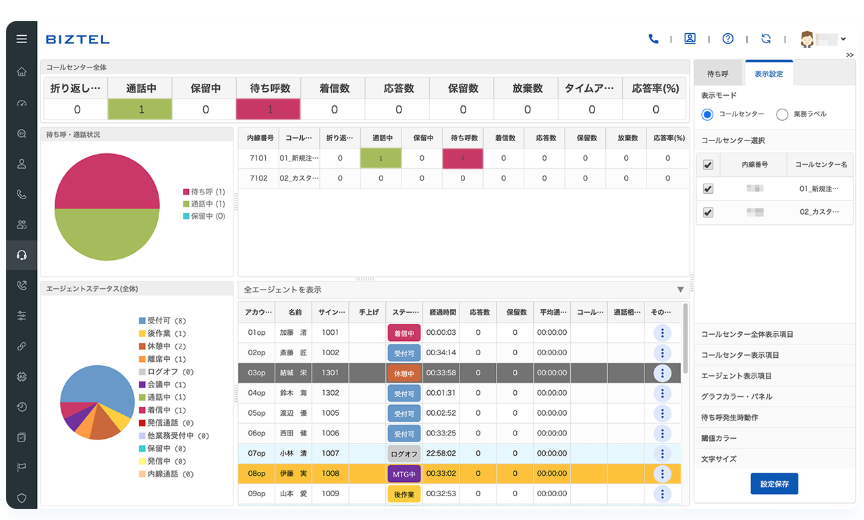Select the headset monitoring icon in sidebar
864x520 pixels.
[22, 255]
